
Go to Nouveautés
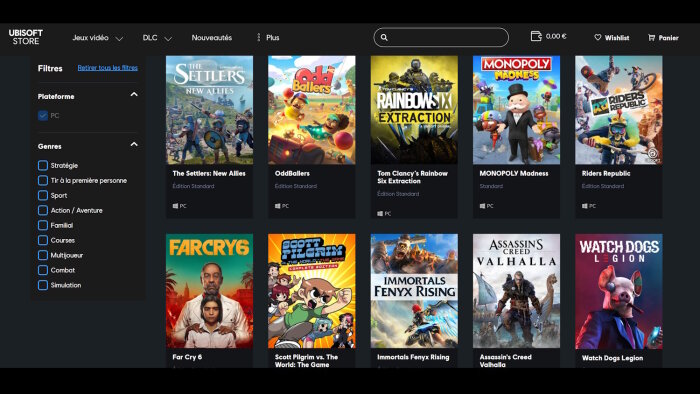(x=212, y=37)
